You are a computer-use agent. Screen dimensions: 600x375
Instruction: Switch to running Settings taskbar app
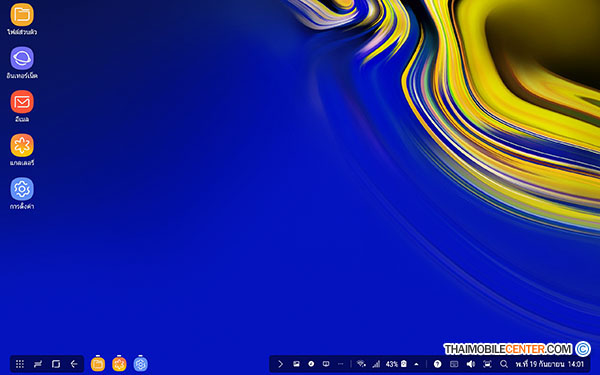140,364
